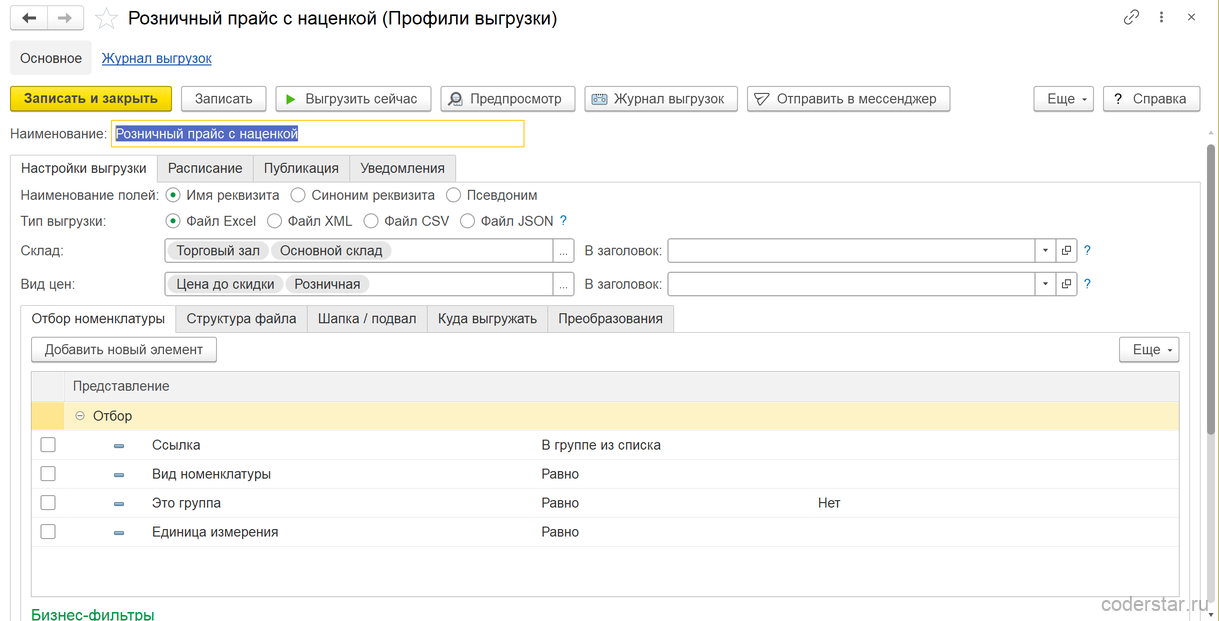Expand Вид цен 'В заголовок' dropdown arrow
1219x621 pixels.
coord(1044,284)
